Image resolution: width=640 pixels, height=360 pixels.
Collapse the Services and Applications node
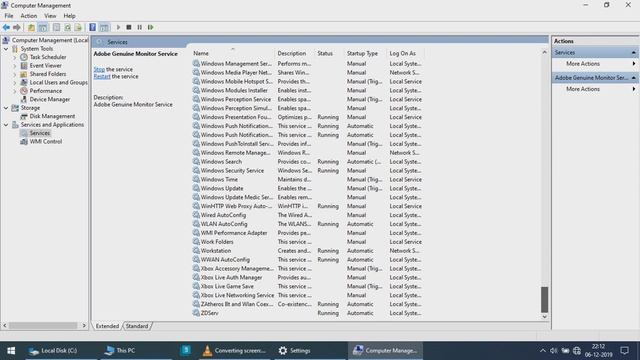6,125
